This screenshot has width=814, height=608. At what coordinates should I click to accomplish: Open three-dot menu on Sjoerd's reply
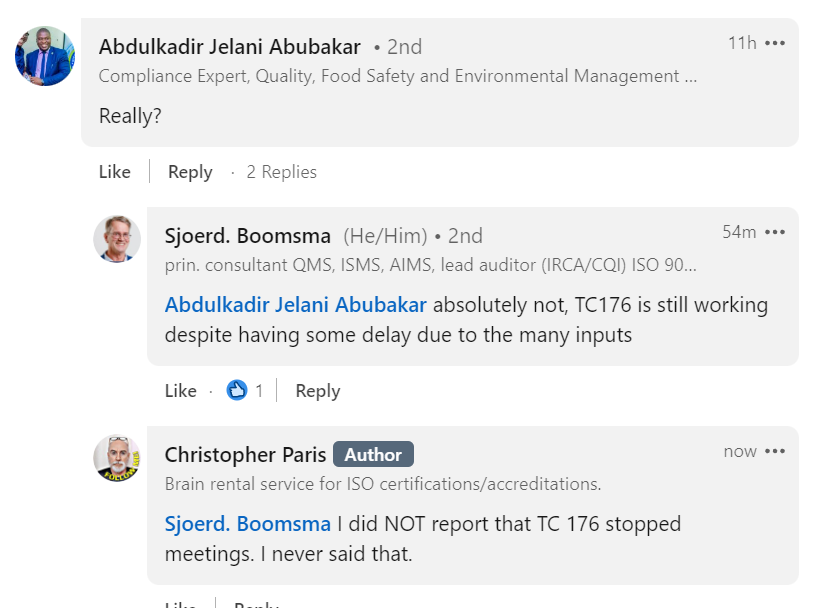(775, 232)
